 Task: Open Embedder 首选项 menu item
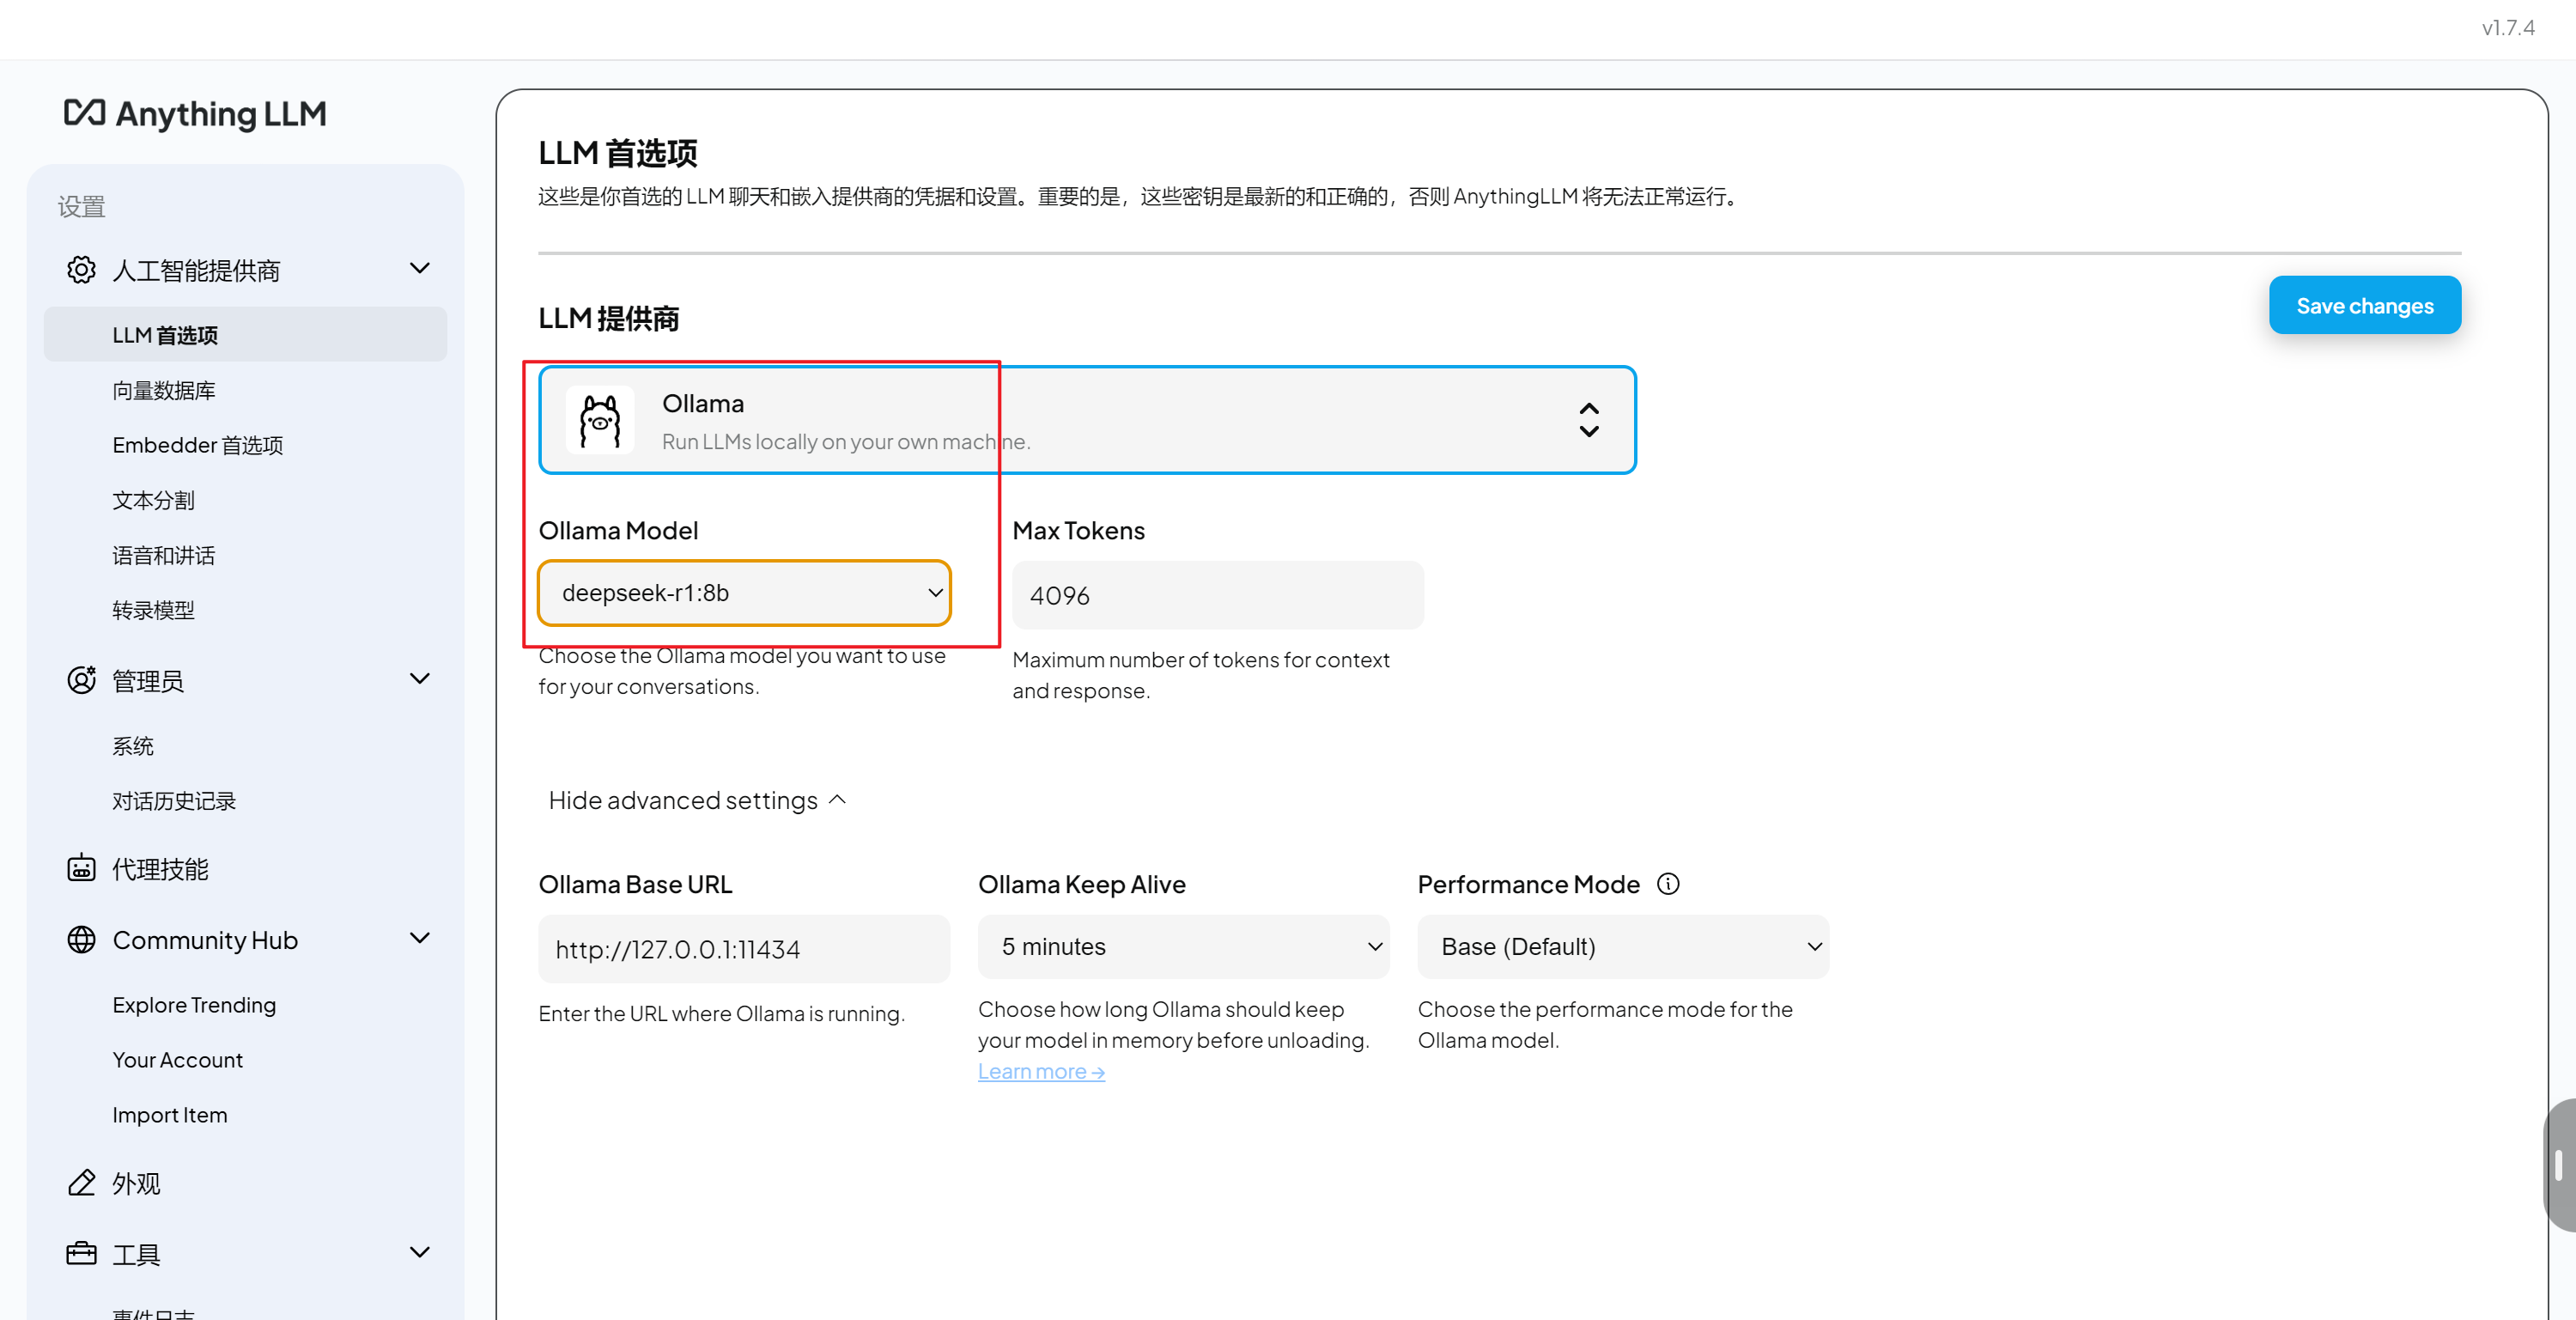coord(198,445)
